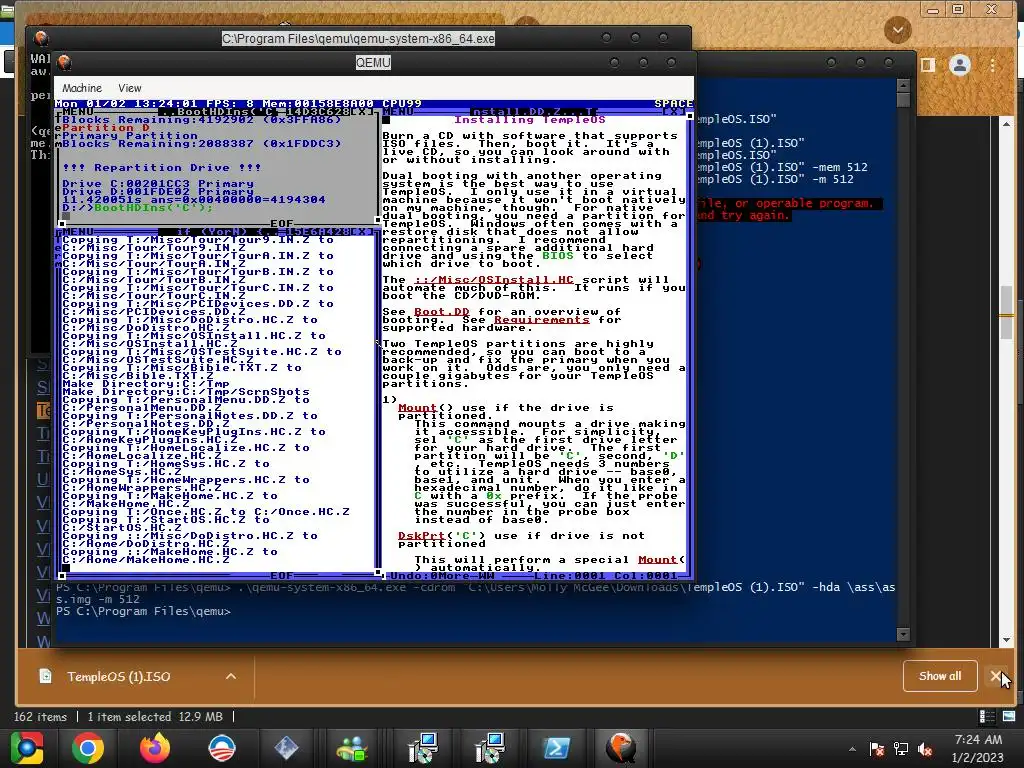1024x768 pixels.
Task: Click the muted volume tray icon
Action: [925, 749]
